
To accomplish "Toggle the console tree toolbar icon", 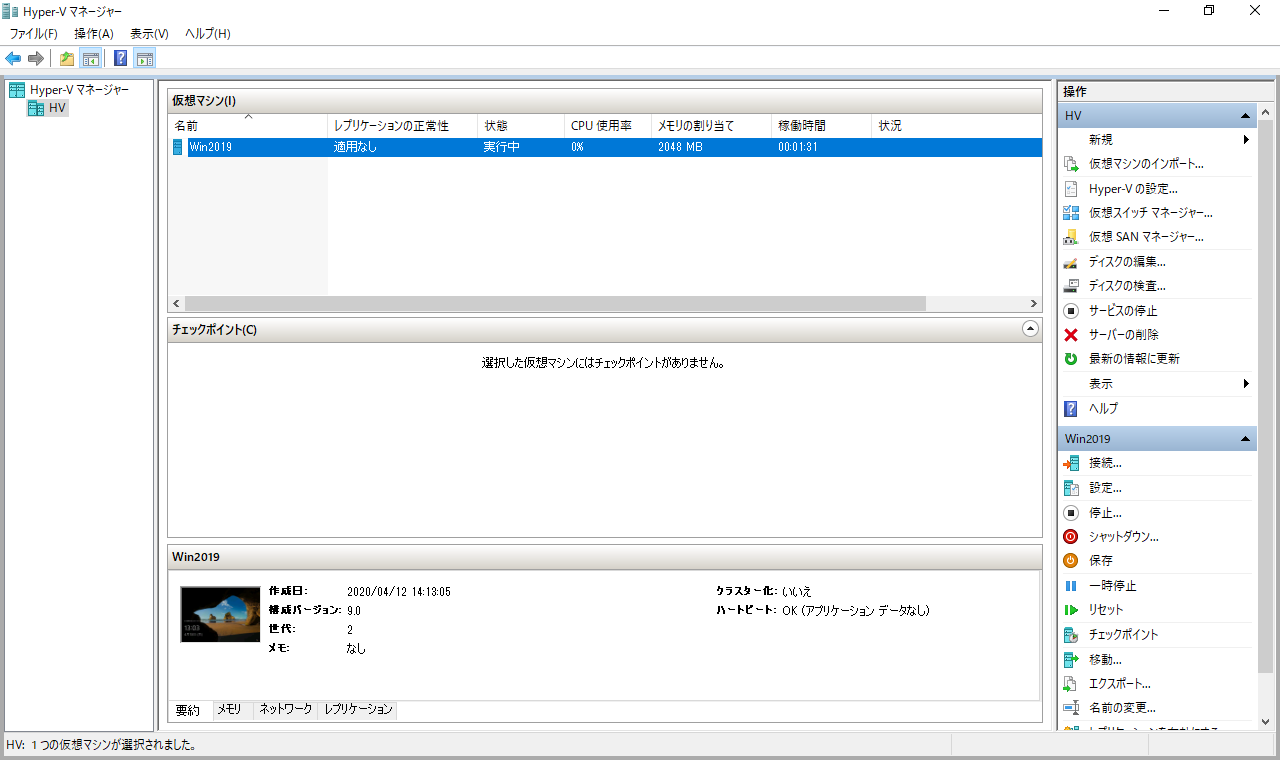I will (x=90, y=58).
